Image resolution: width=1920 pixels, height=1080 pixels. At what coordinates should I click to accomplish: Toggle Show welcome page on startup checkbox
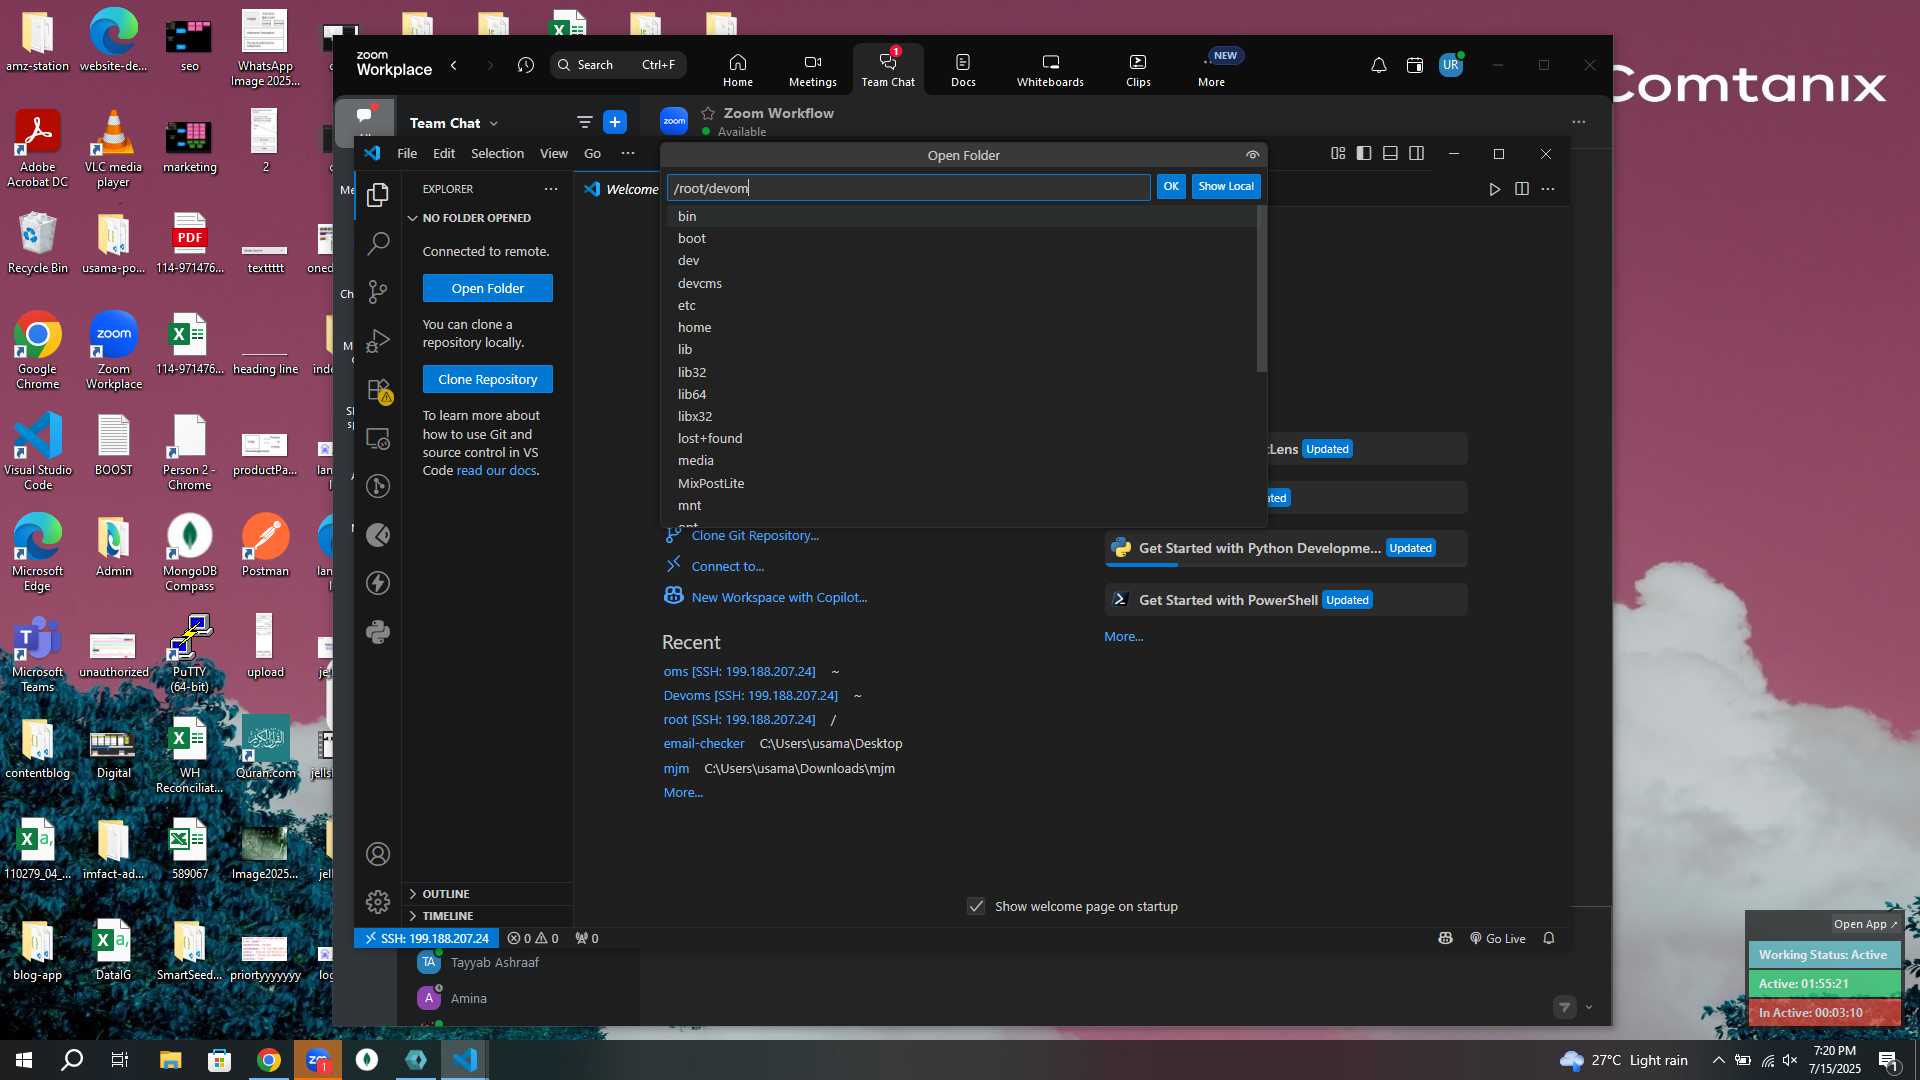click(976, 906)
